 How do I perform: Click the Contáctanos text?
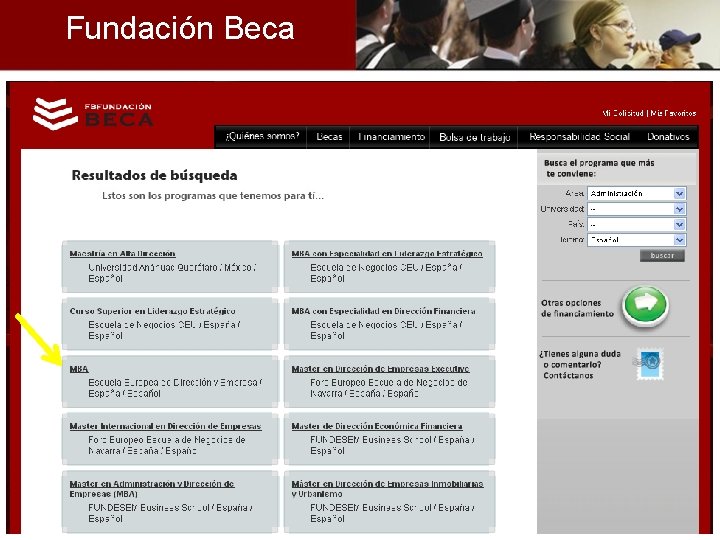click(568, 376)
